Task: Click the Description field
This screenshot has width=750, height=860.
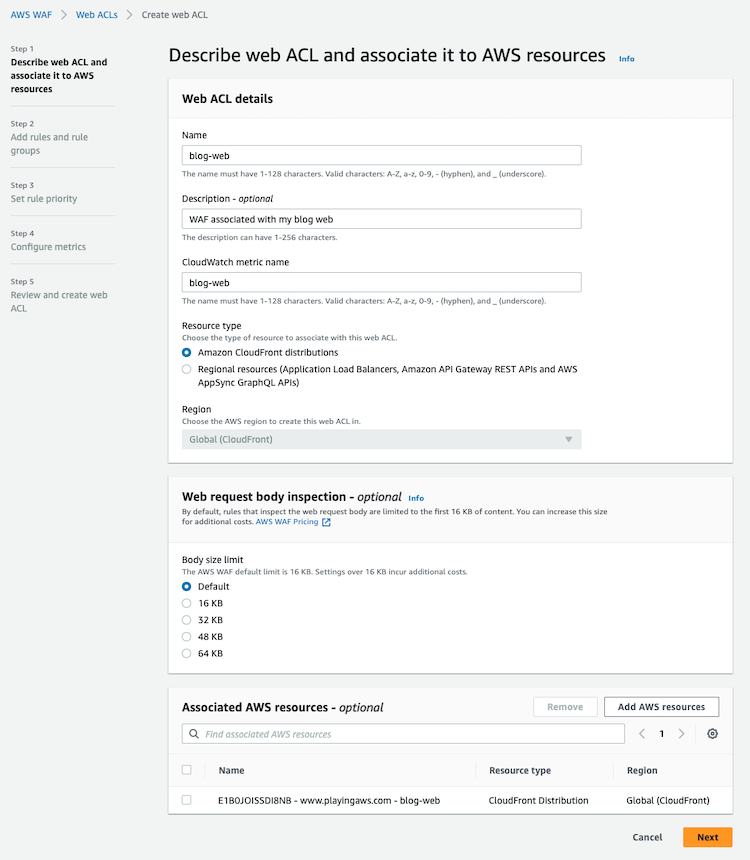Action: (x=381, y=219)
